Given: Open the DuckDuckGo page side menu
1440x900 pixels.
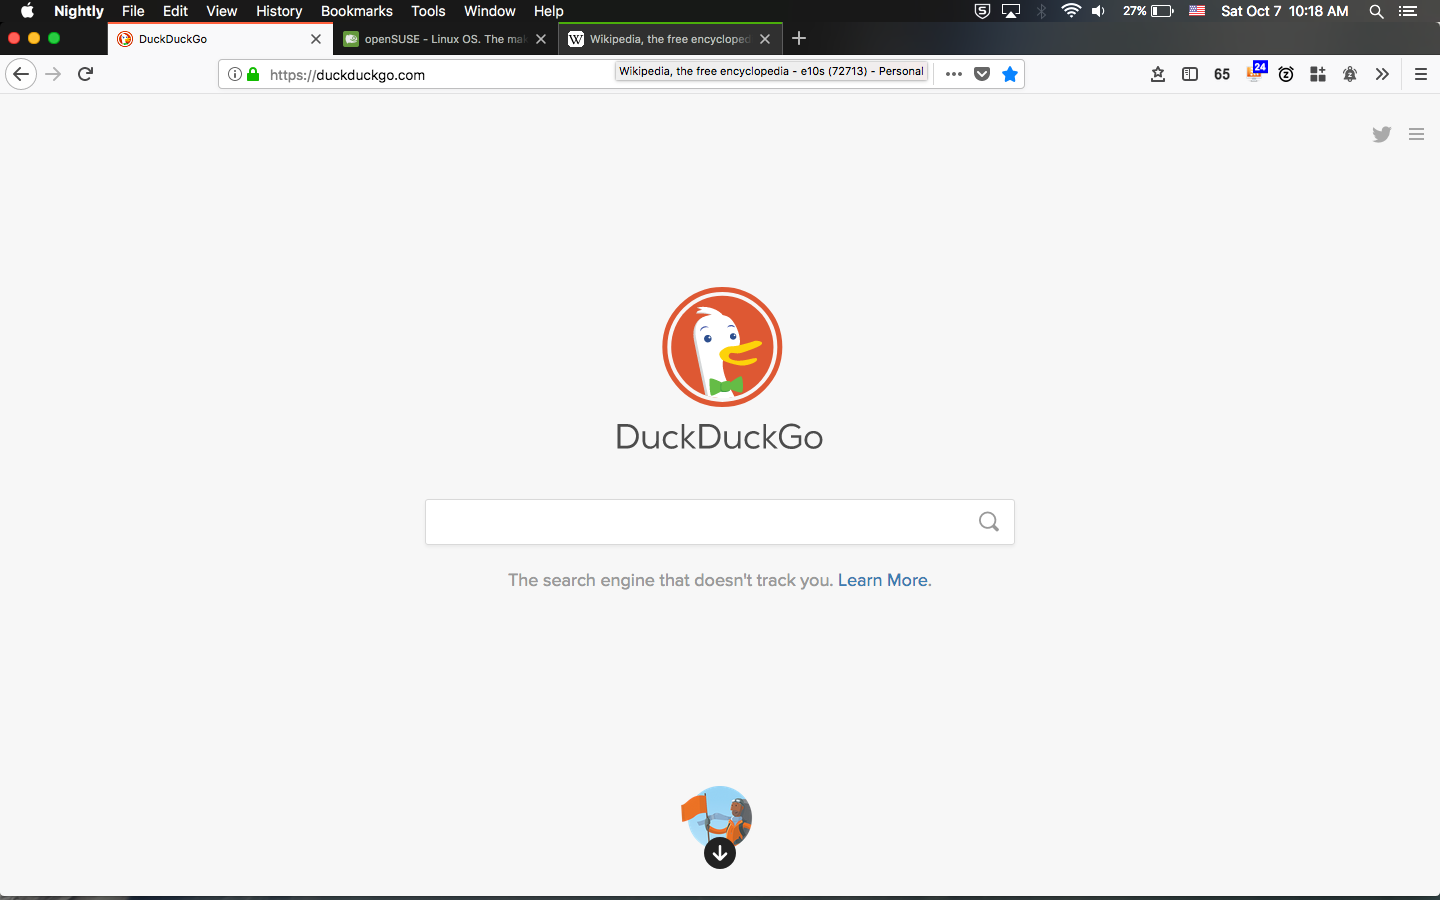Looking at the screenshot, I should coord(1416,134).
